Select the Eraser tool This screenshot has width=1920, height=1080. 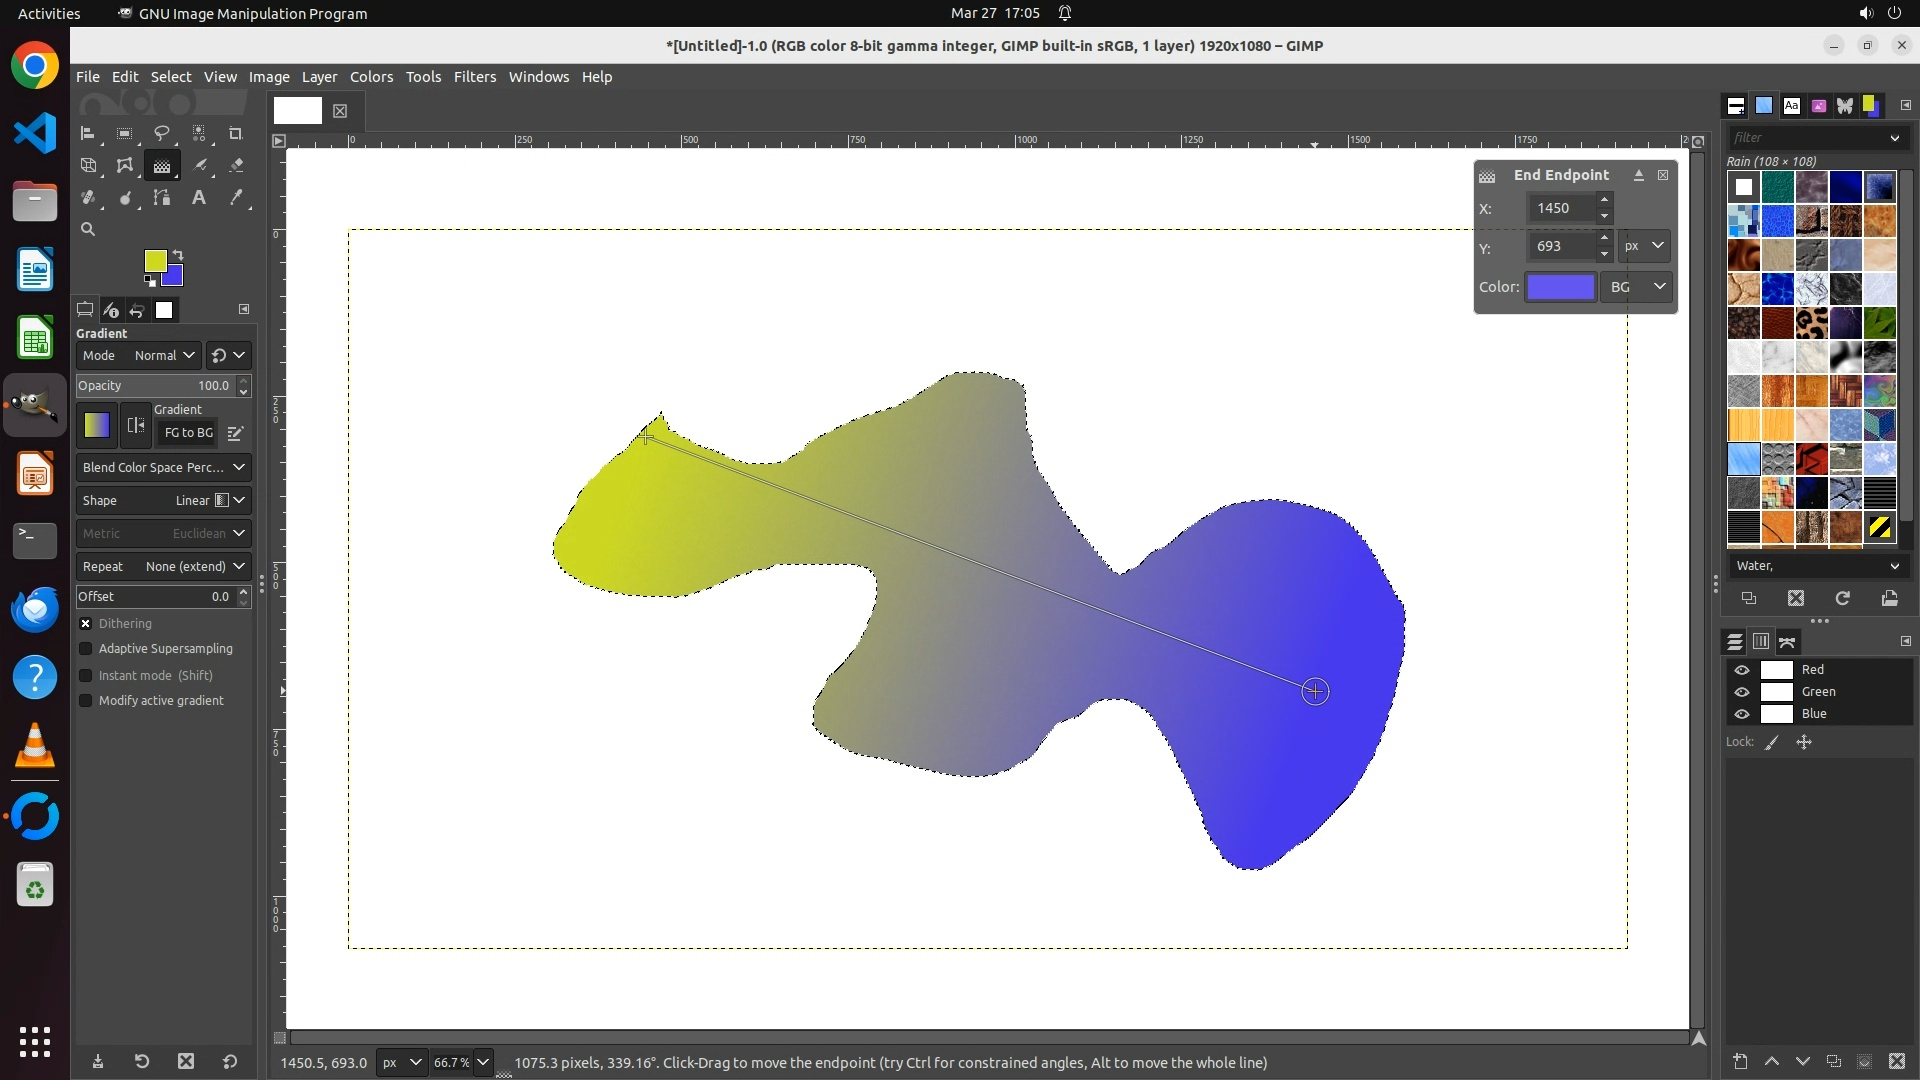[x=236, y=166]
